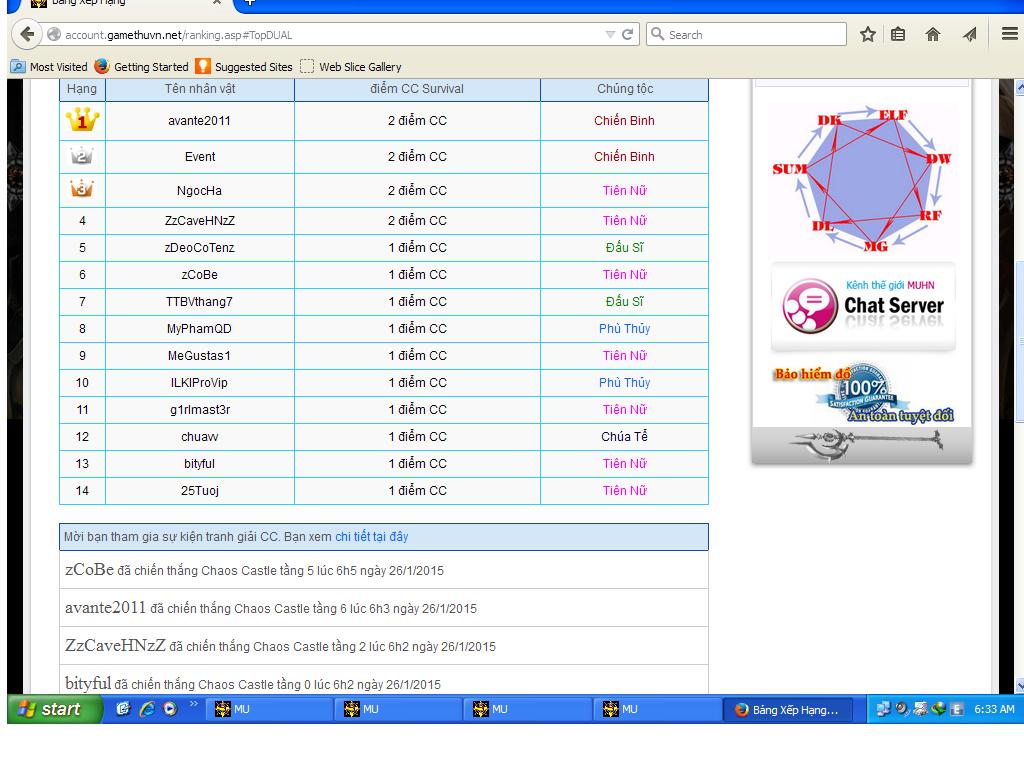Select player name MyPhamQD
The image size is (1024, 768).
click(199, 328)
